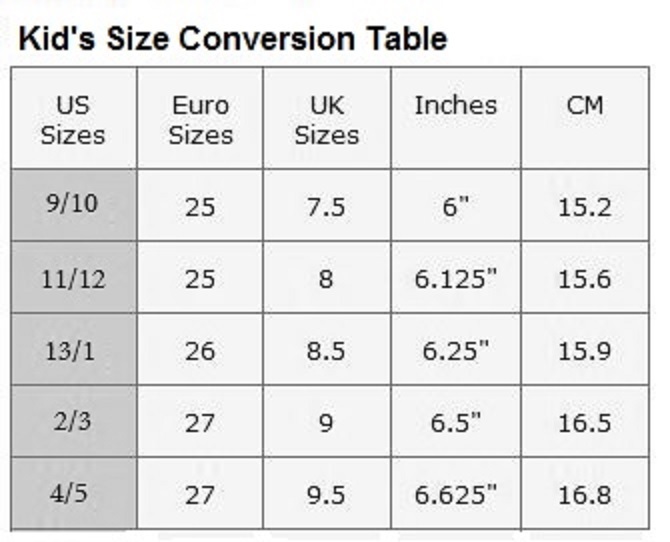Click the Euro Sizes column header

coord(200,119)
